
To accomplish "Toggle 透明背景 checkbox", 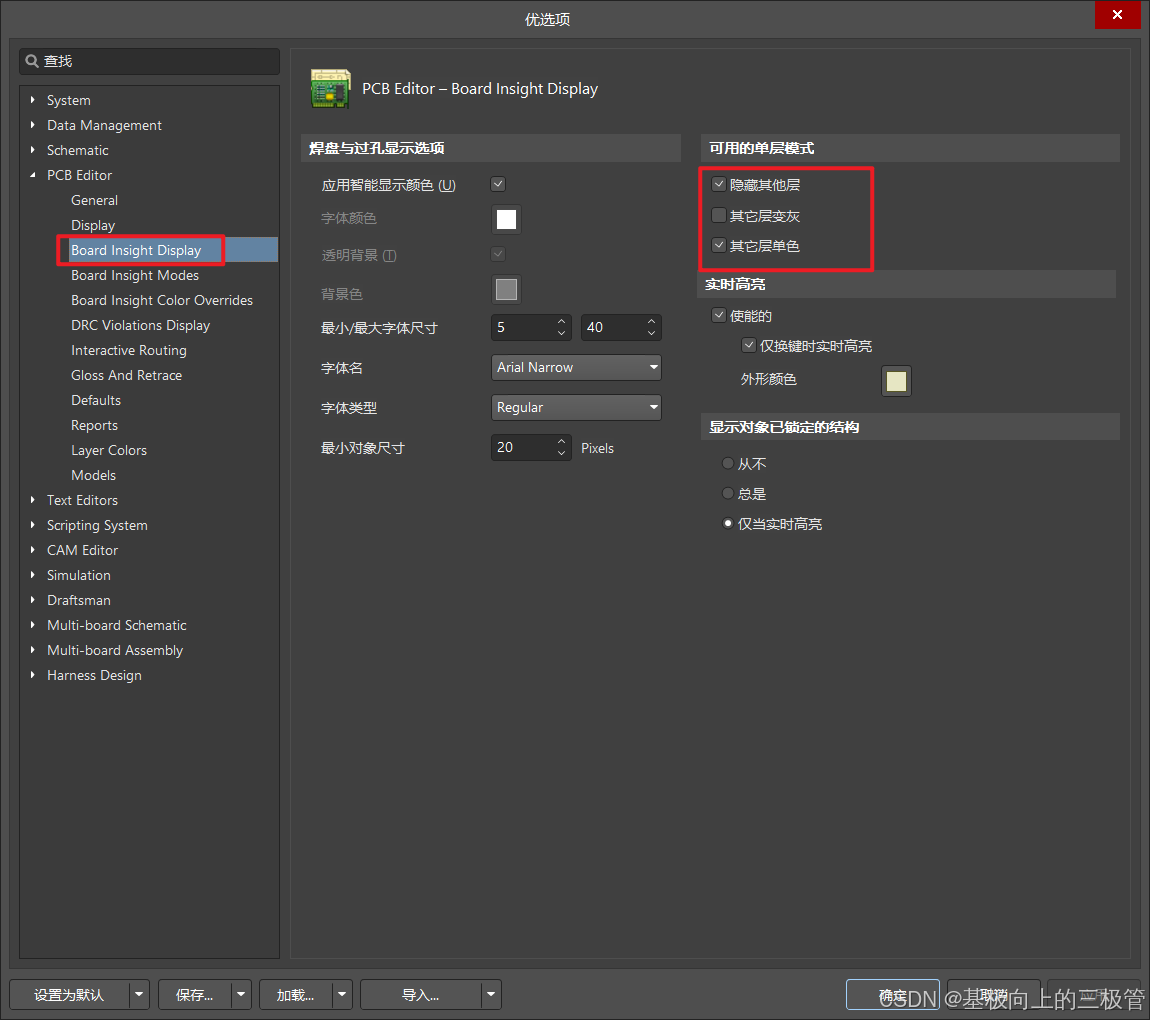I will click(x=498, y=254).
